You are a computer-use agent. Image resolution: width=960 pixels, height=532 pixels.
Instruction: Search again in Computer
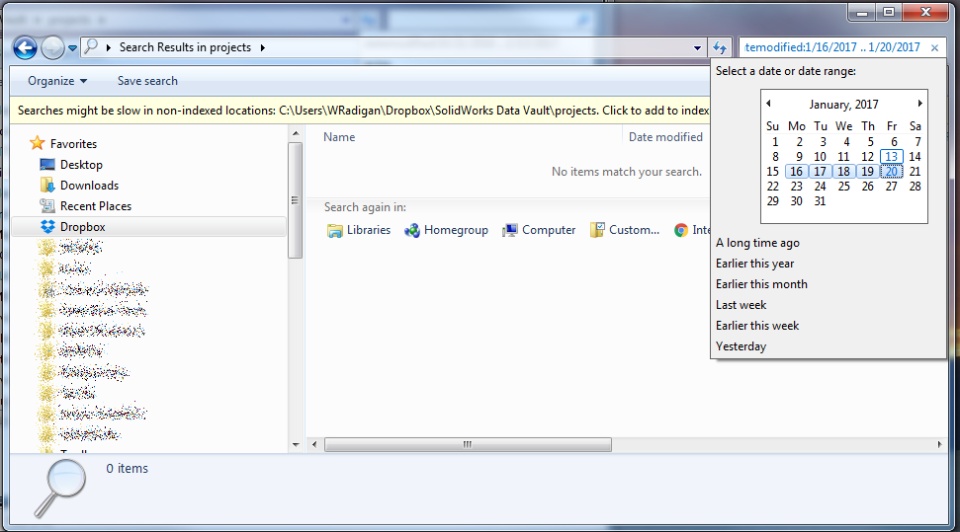[549, 230]
